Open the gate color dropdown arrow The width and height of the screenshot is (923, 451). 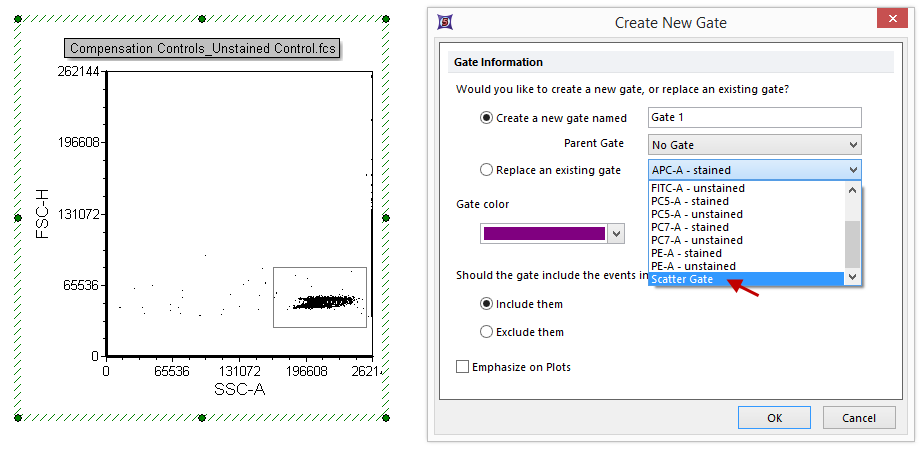pos(616,233)
